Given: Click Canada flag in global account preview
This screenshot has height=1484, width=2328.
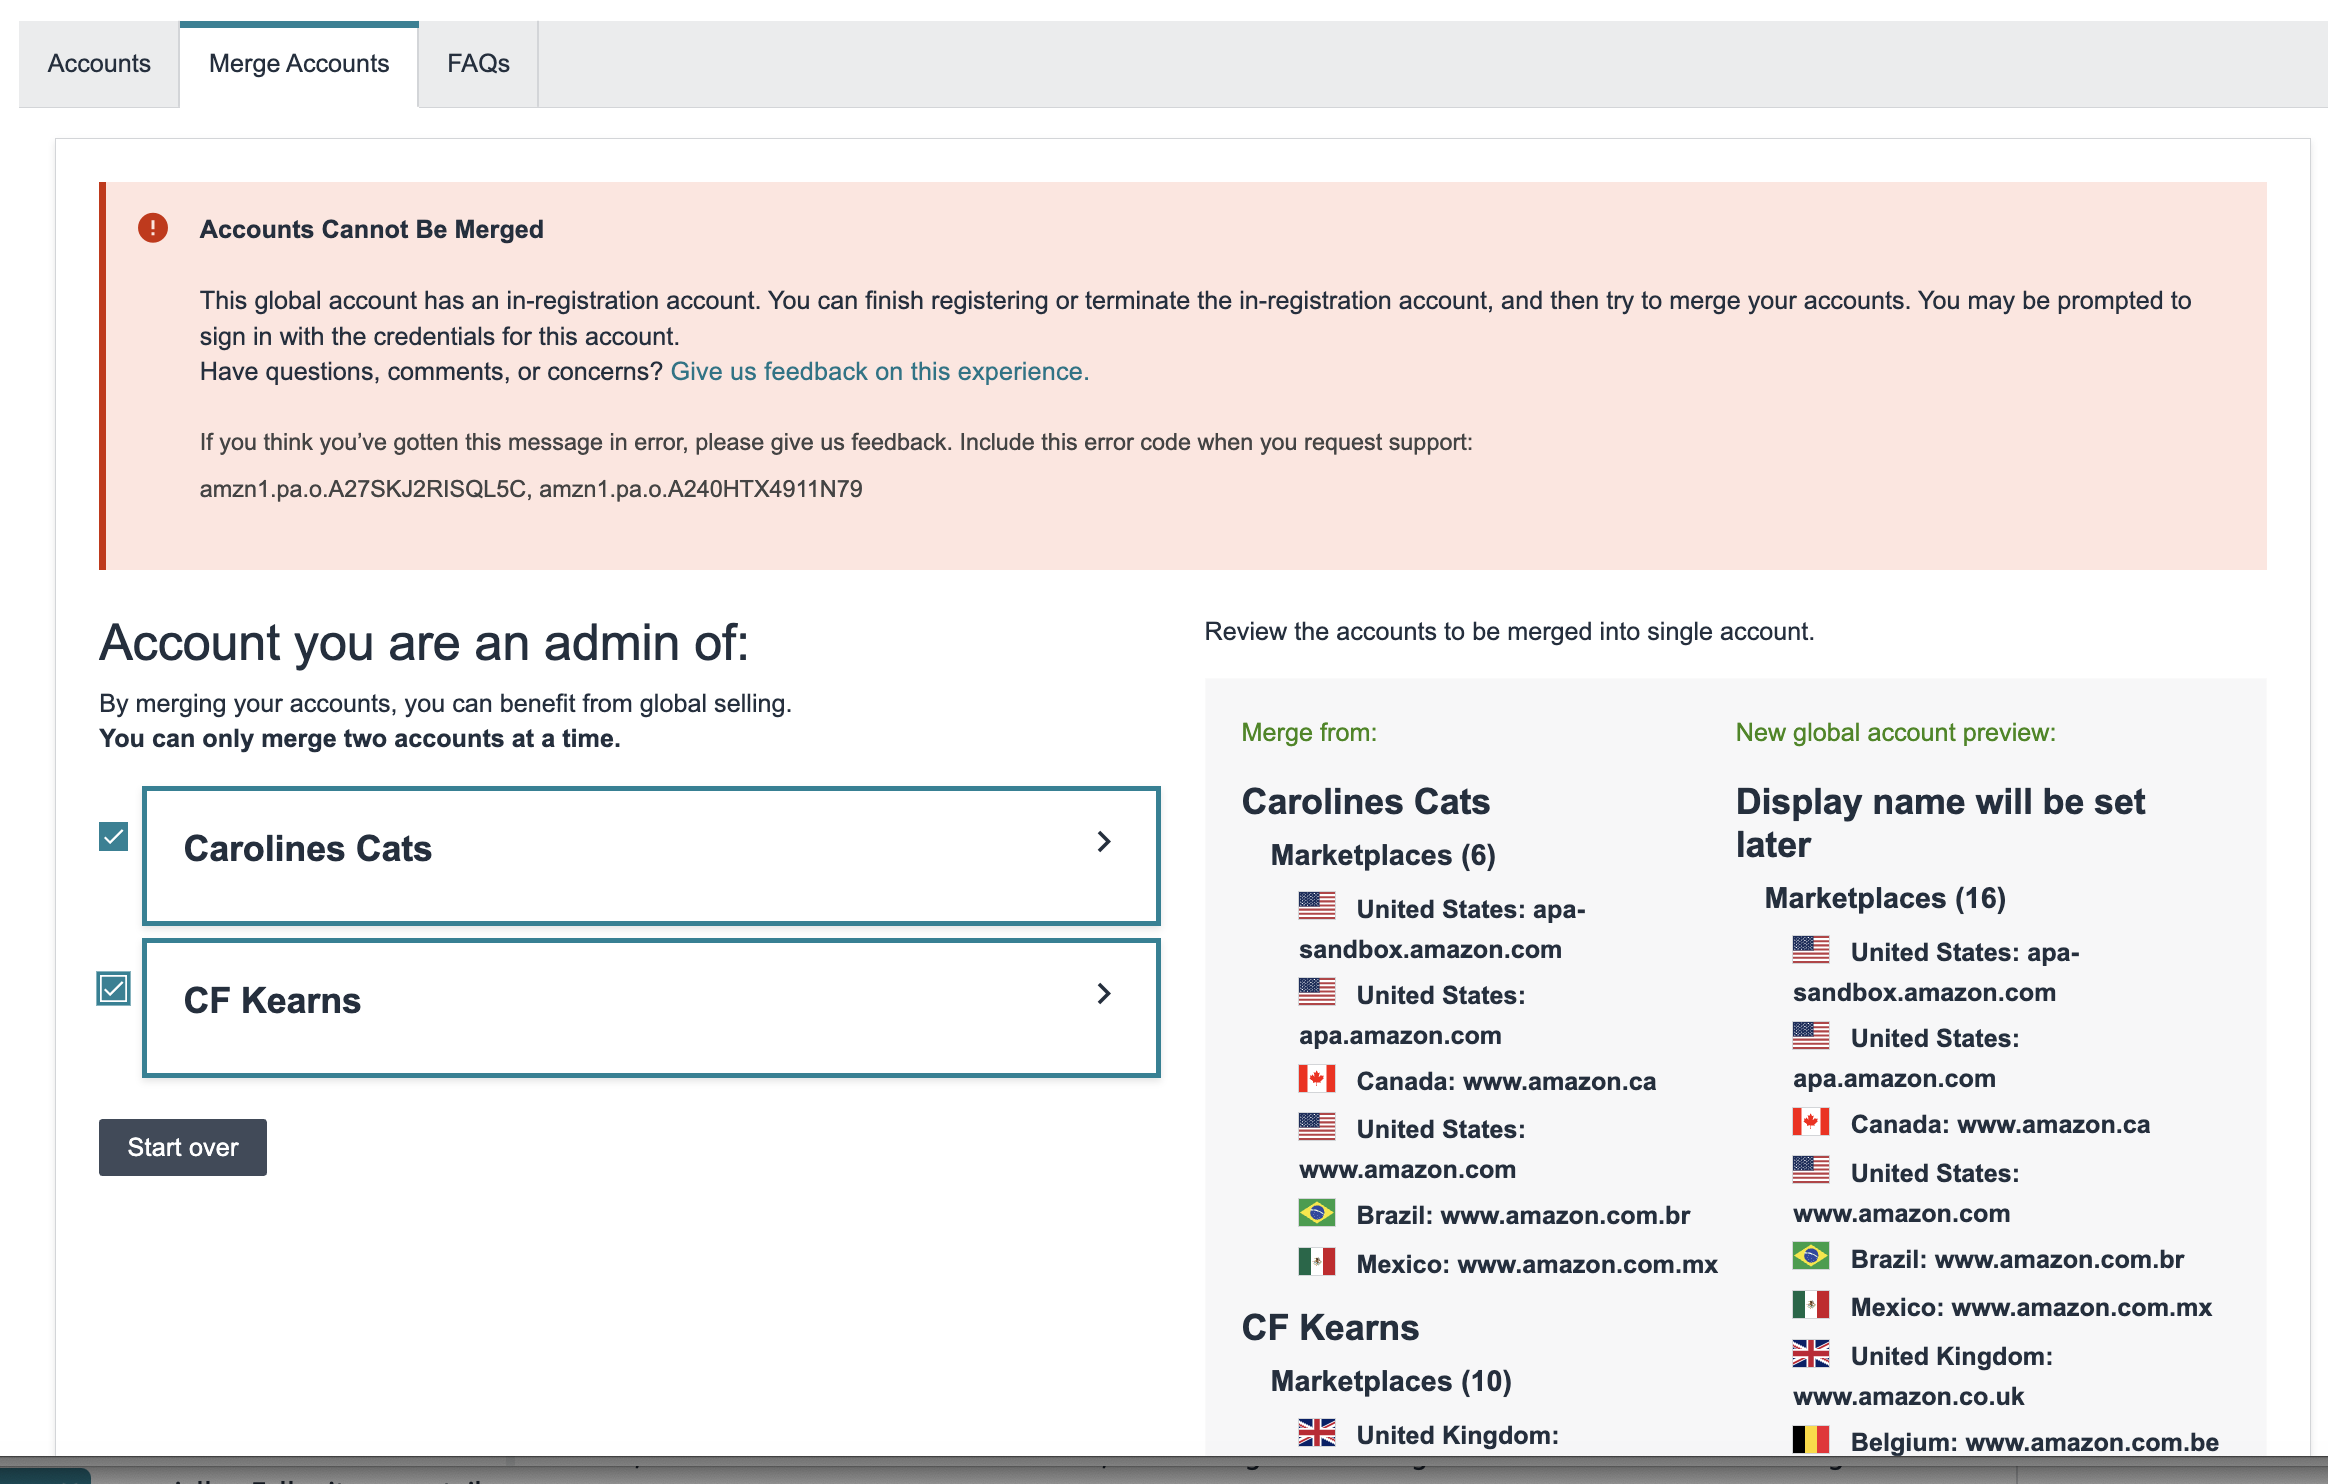Looking at the screenshot, I should pos(1811,1122).
